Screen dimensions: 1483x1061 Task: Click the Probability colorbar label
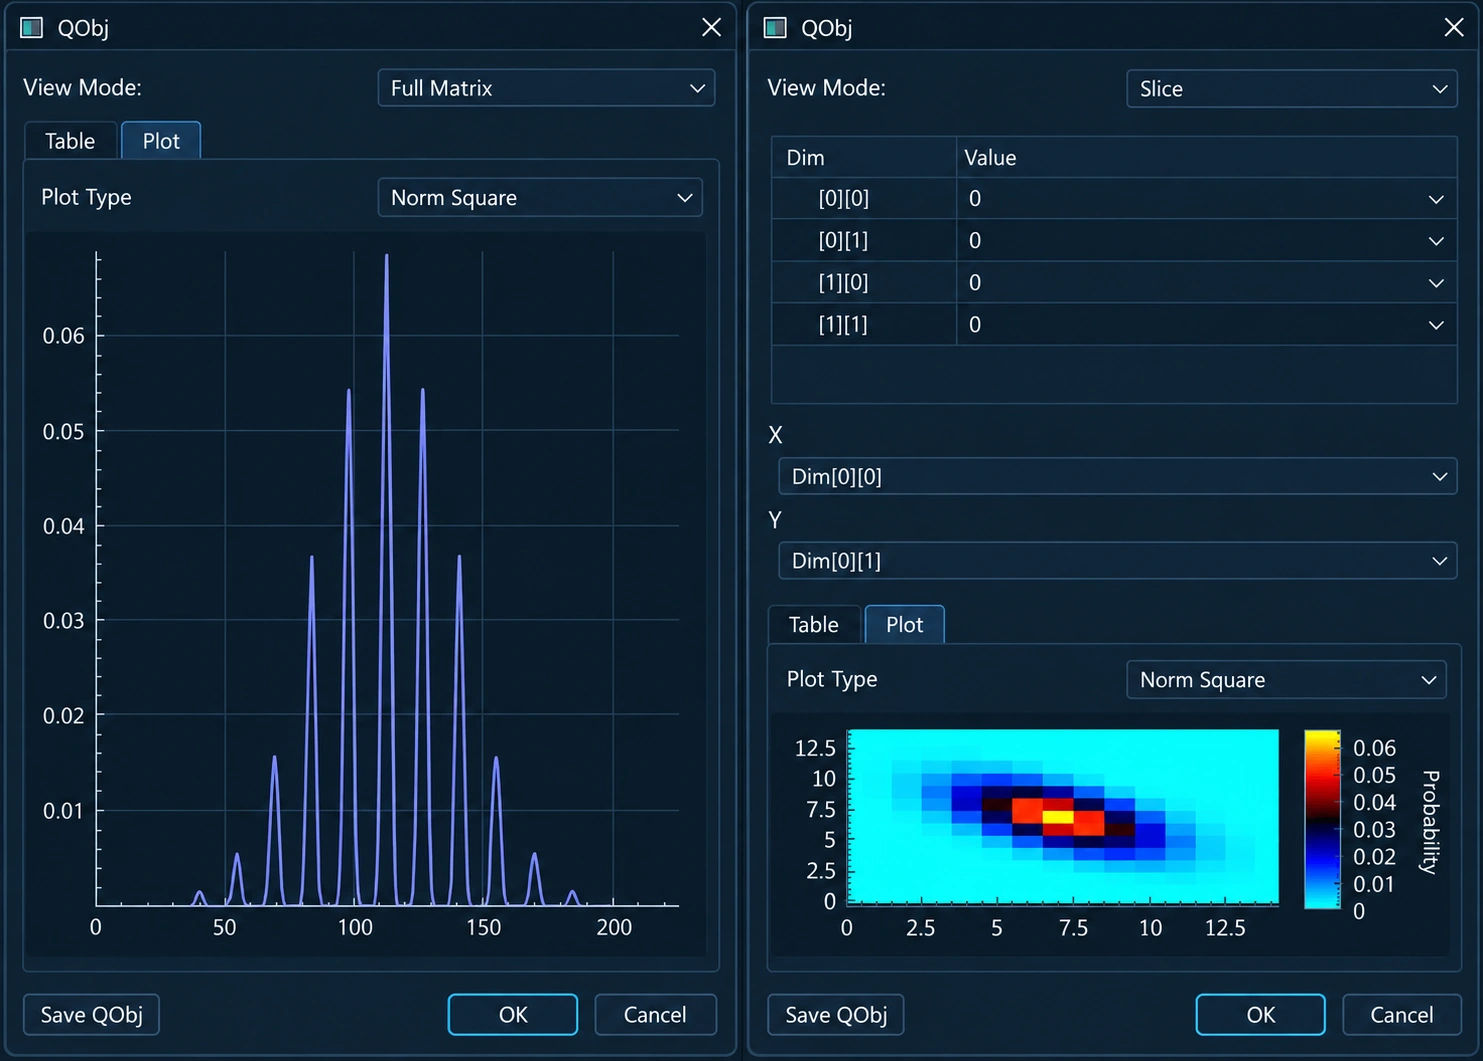1430,822
